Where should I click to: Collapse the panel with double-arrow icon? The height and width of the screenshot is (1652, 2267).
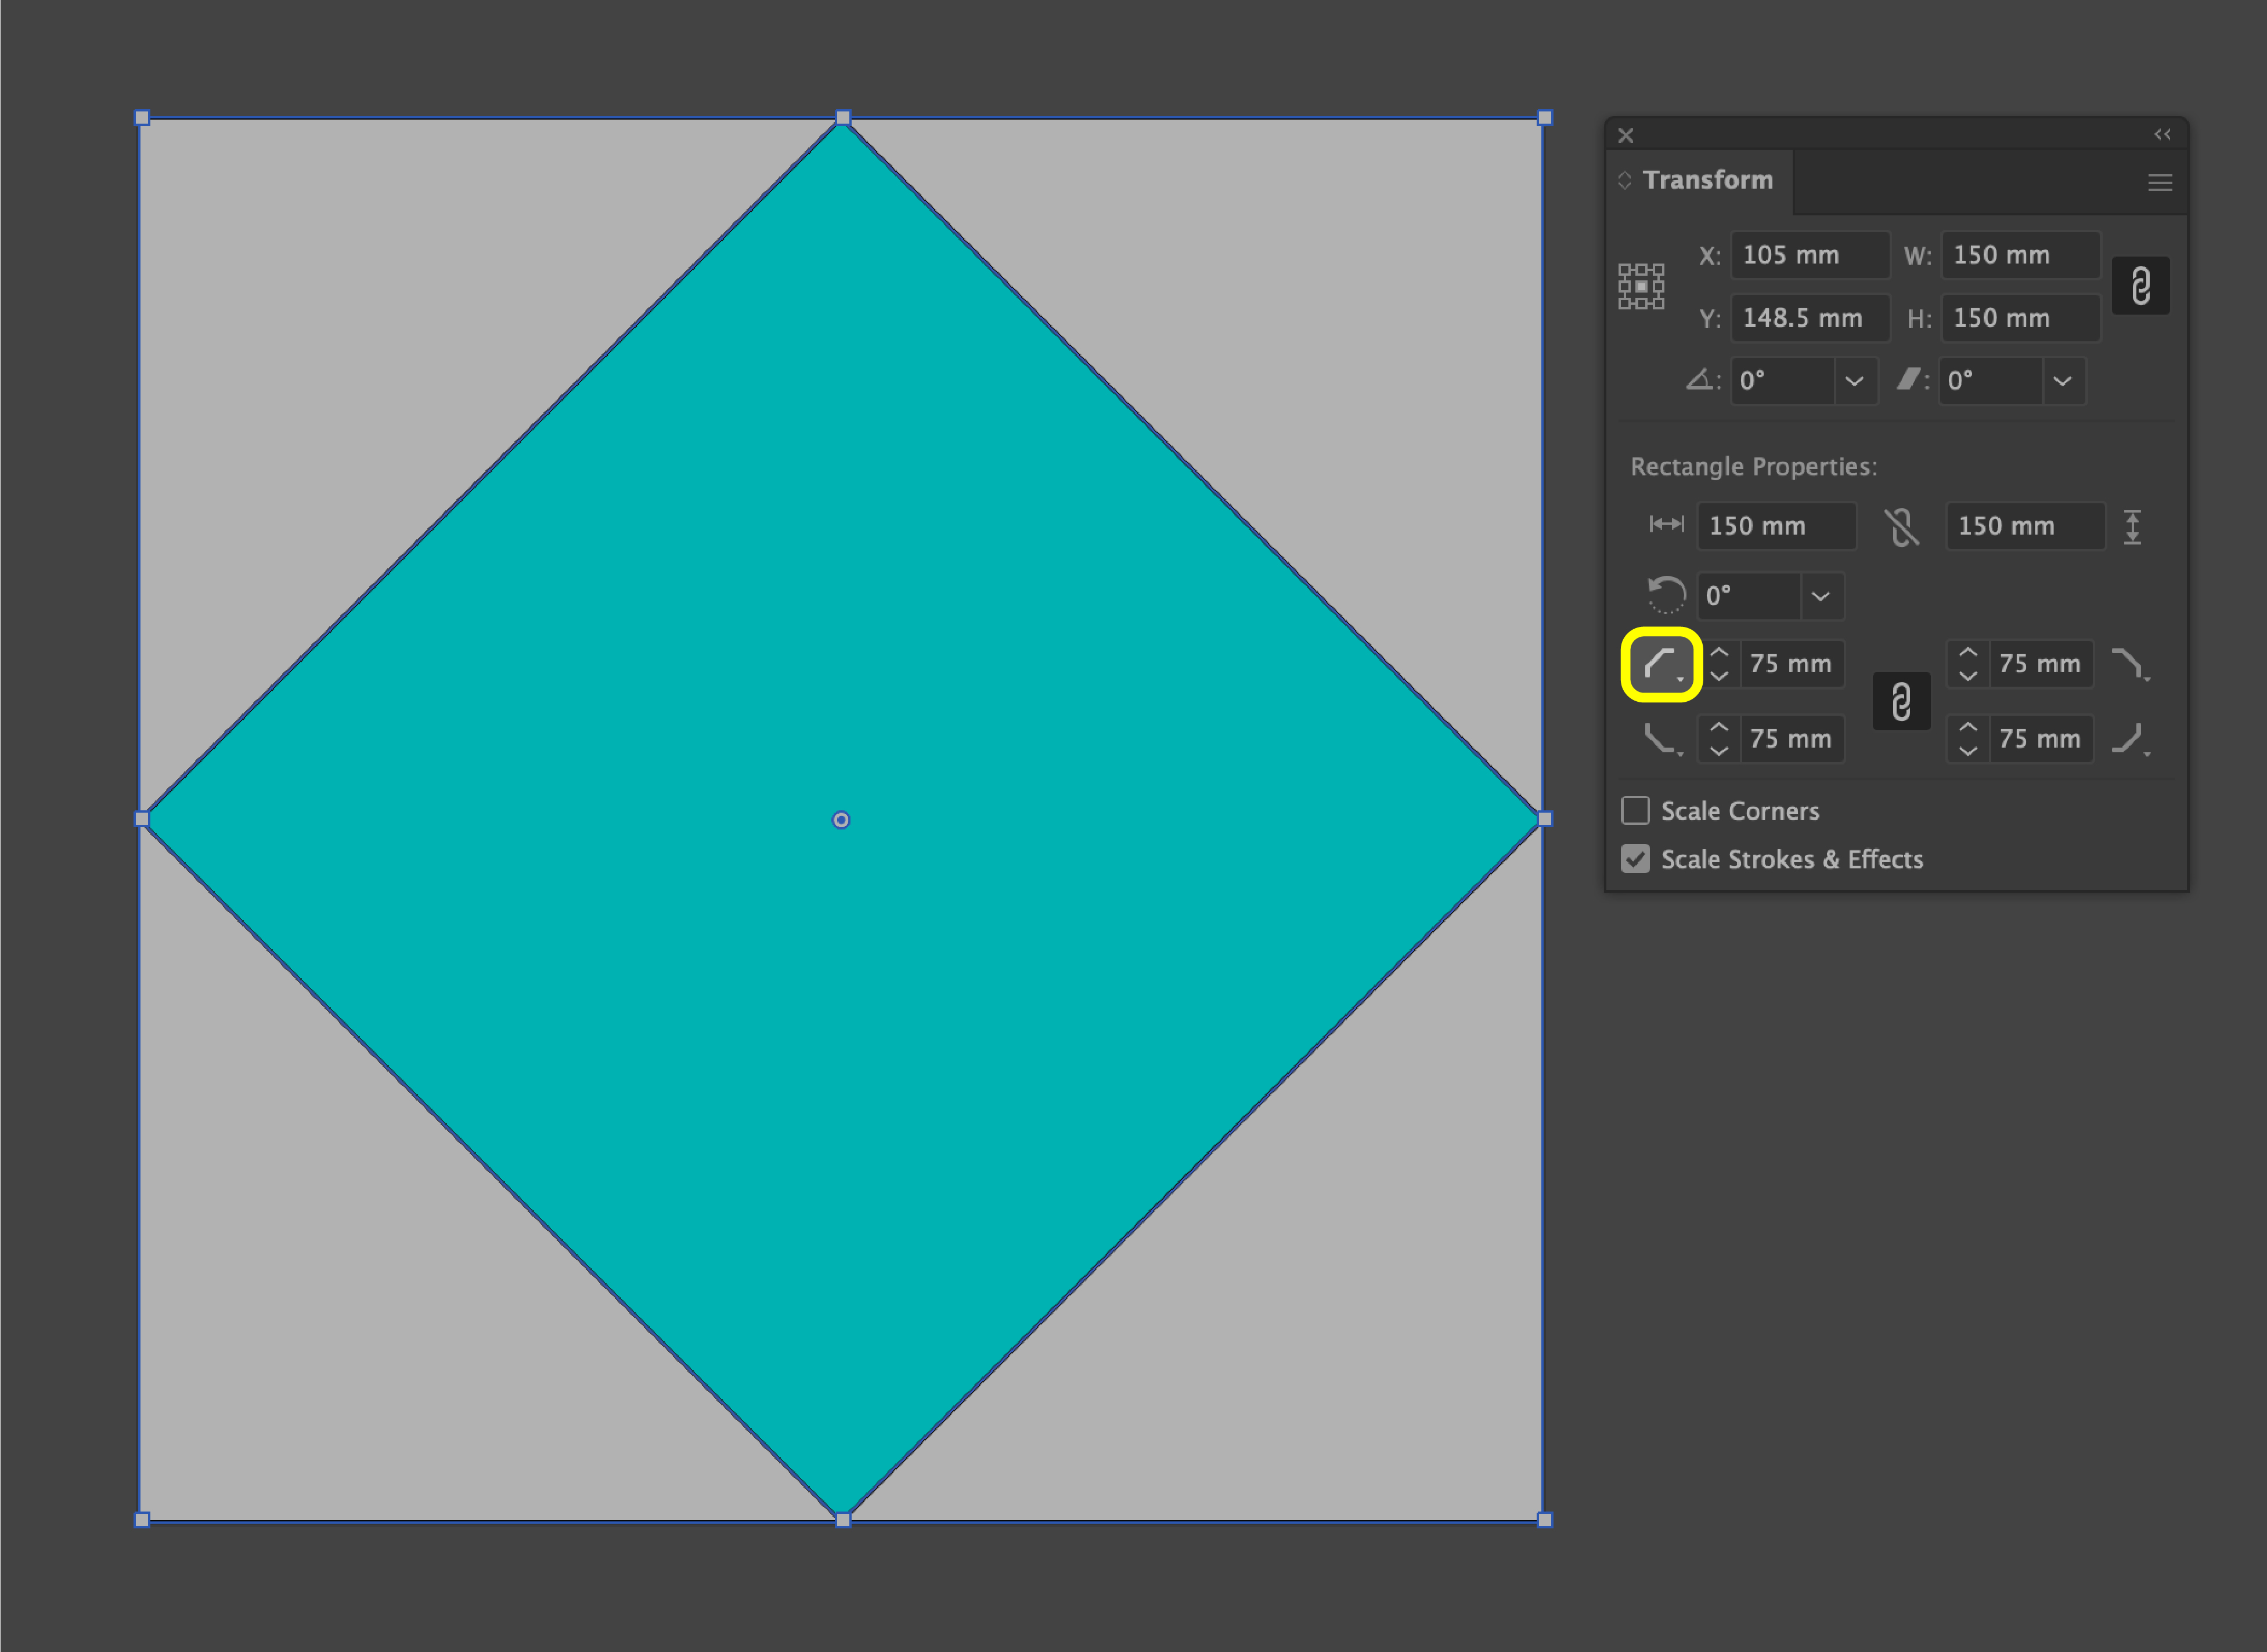coord(2162,134)
